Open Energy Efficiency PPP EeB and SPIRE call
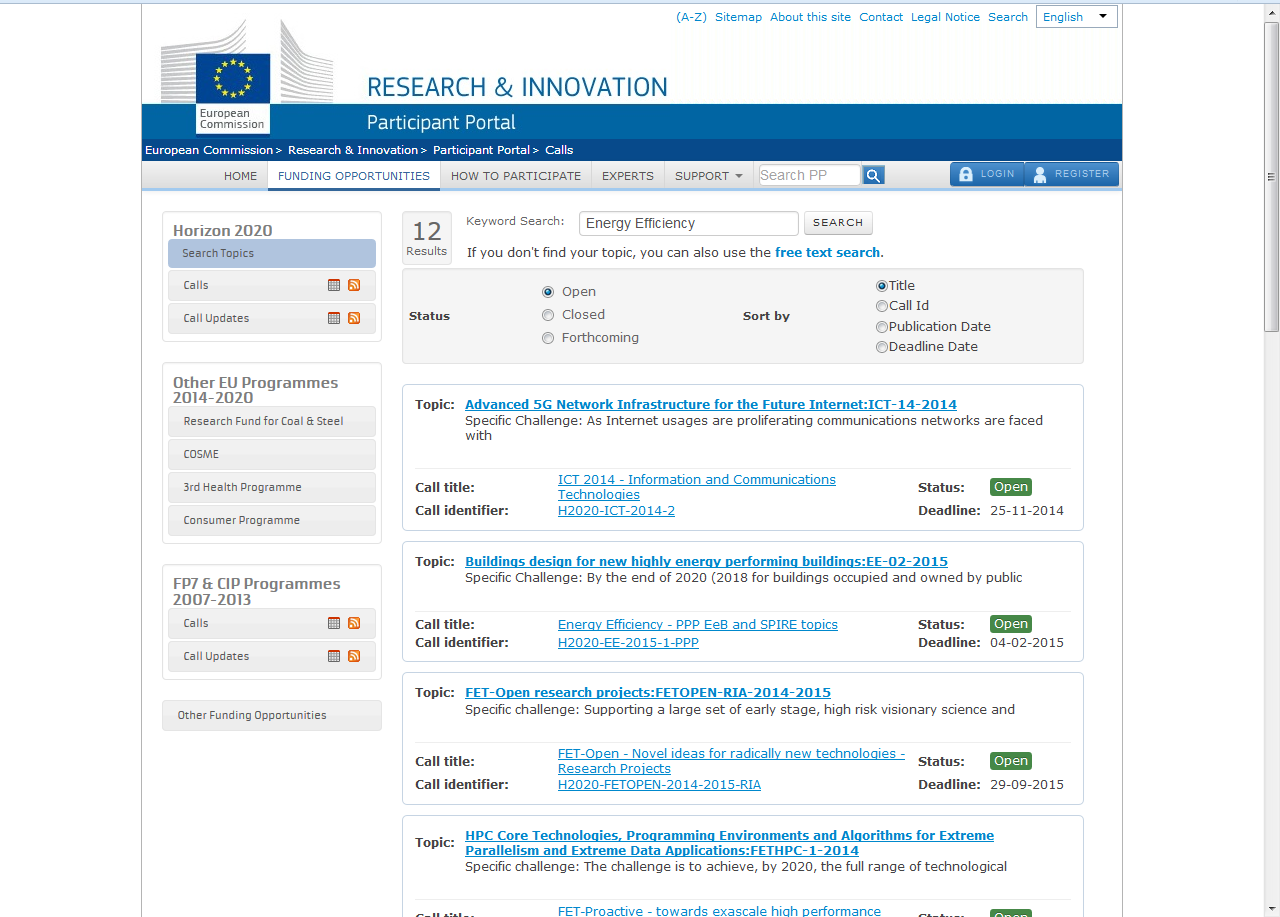The image size is (1280, 917). 698,625
